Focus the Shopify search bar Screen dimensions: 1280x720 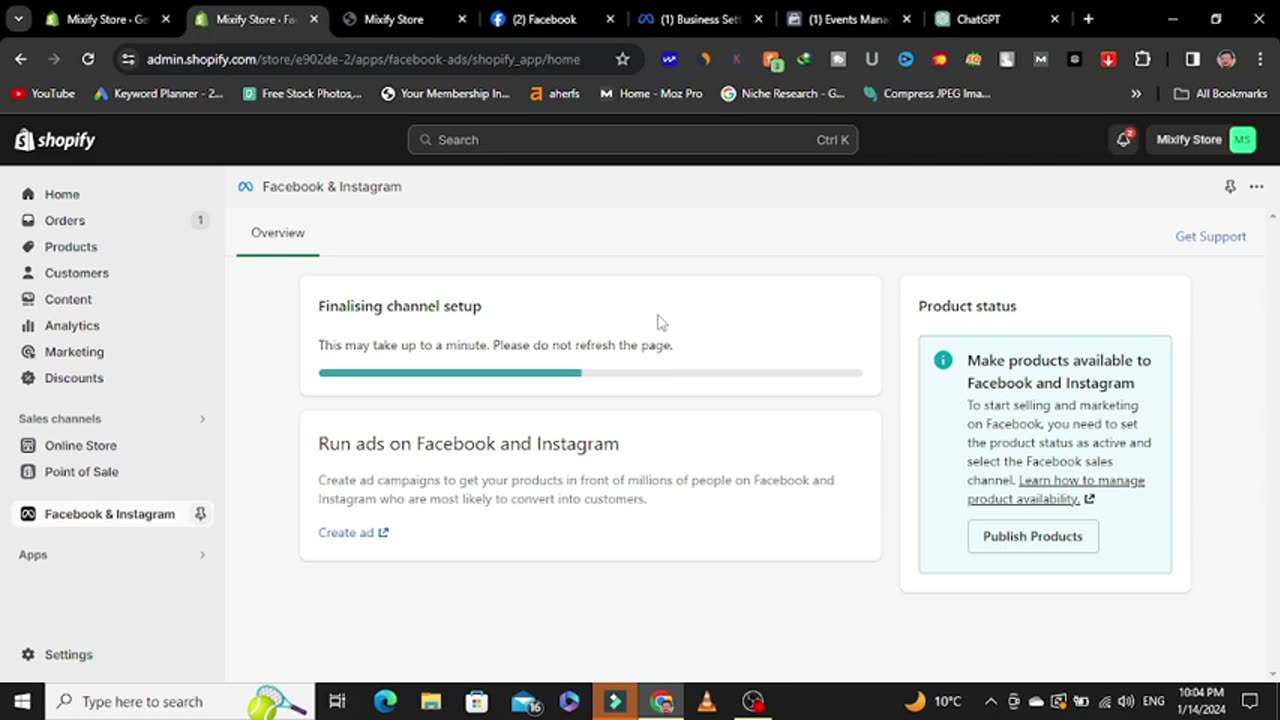[632, 140]
